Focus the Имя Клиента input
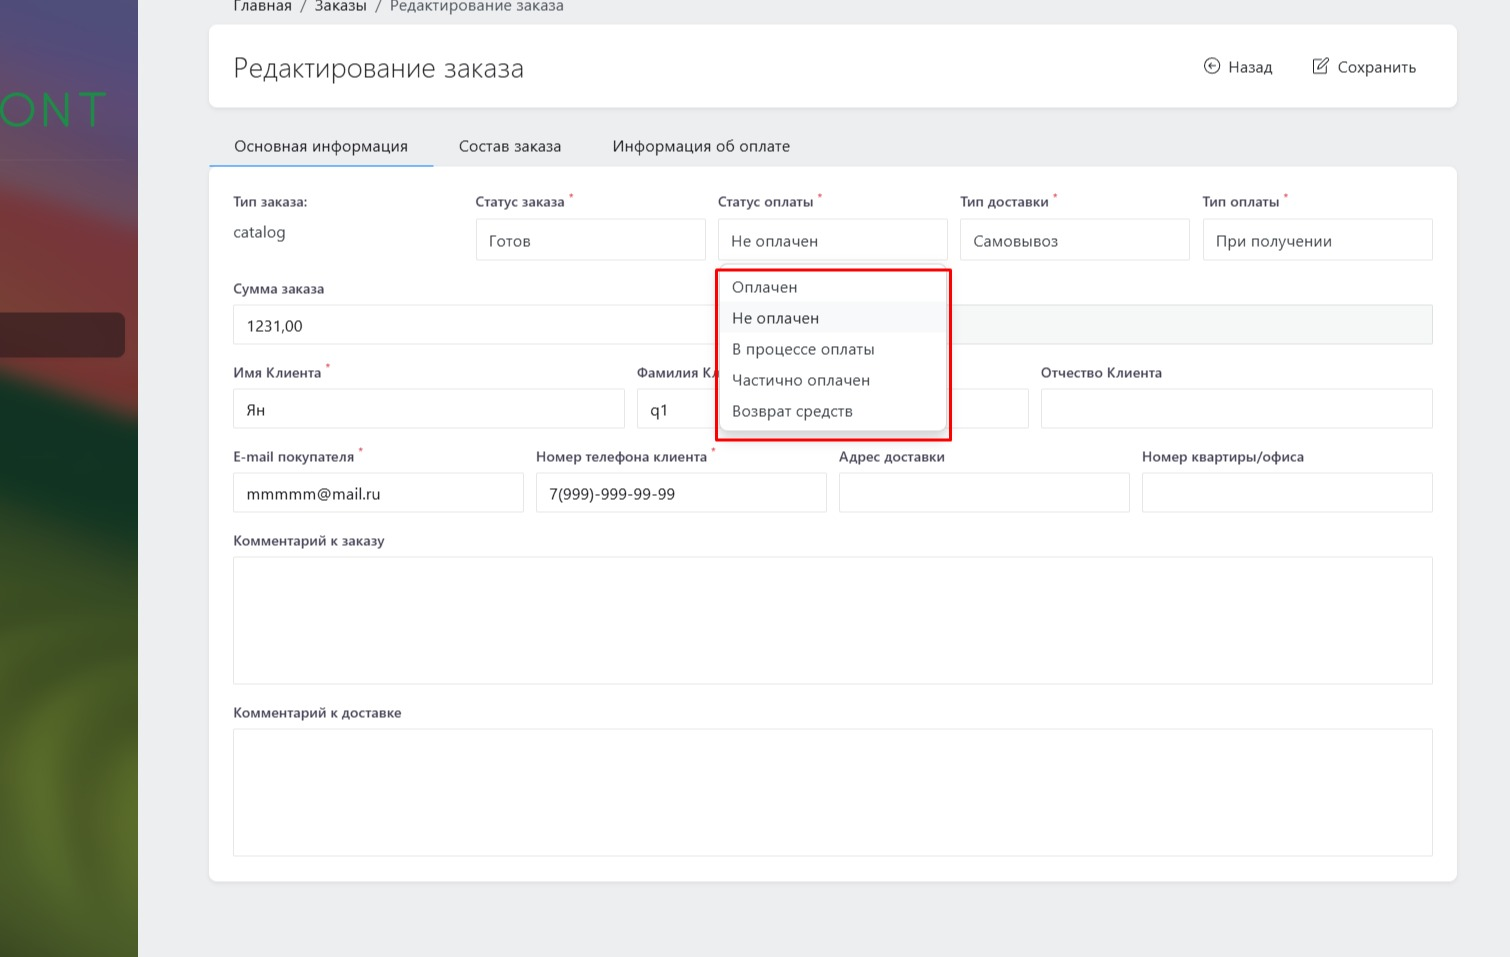Screen dimensions: 1510x957 point(428,409)
